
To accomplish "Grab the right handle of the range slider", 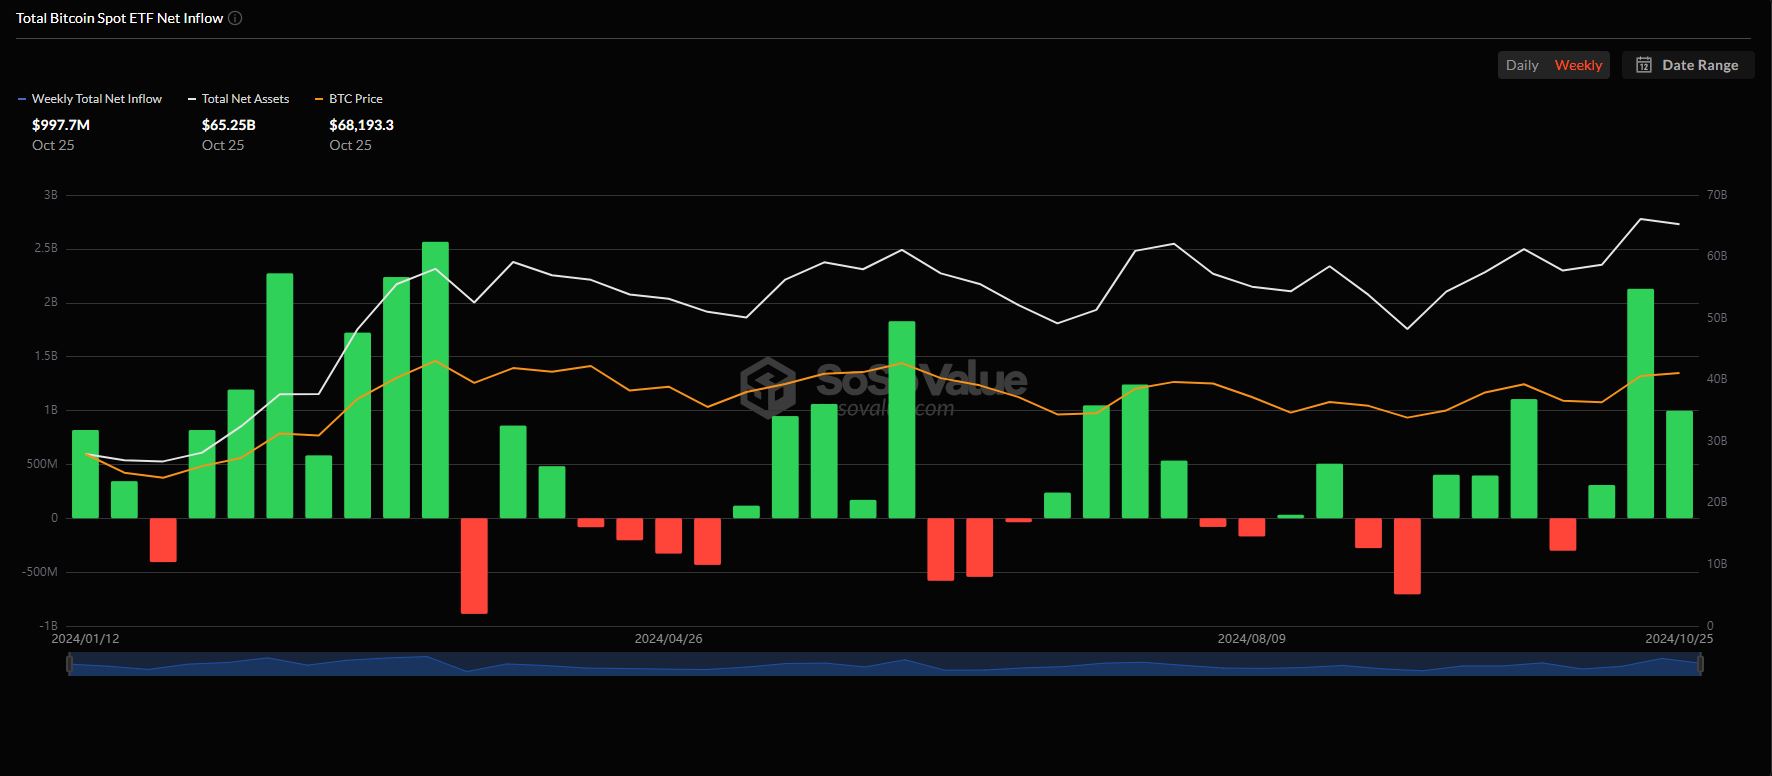I will 1700,664.
